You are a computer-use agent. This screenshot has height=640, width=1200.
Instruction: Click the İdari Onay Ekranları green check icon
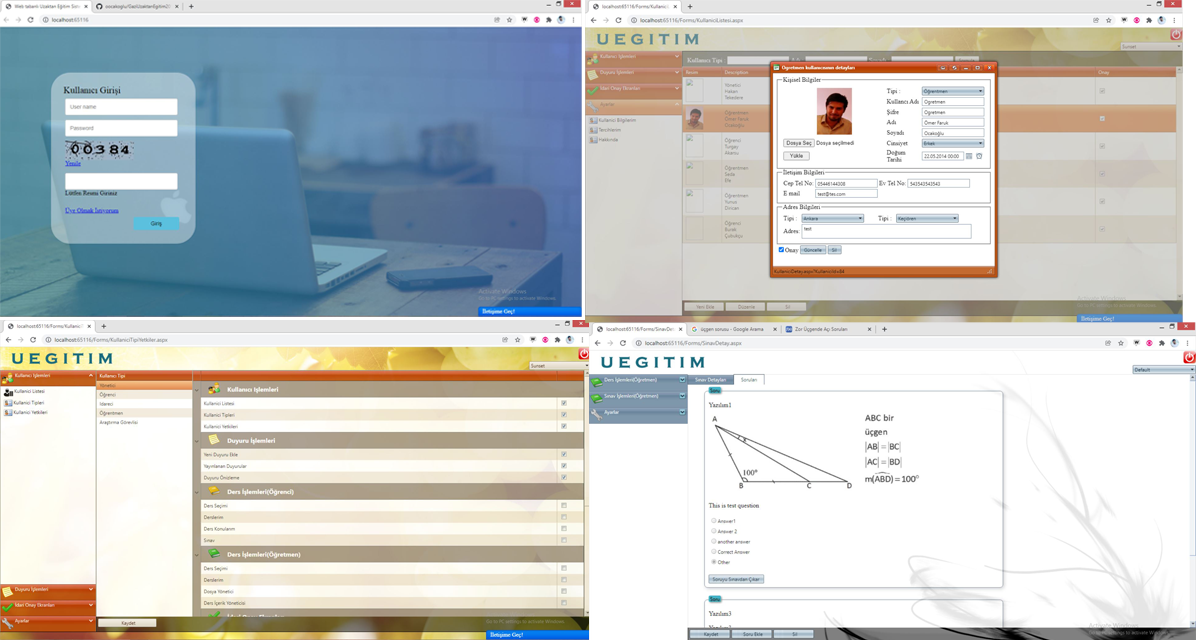click(x=7, y=606)
